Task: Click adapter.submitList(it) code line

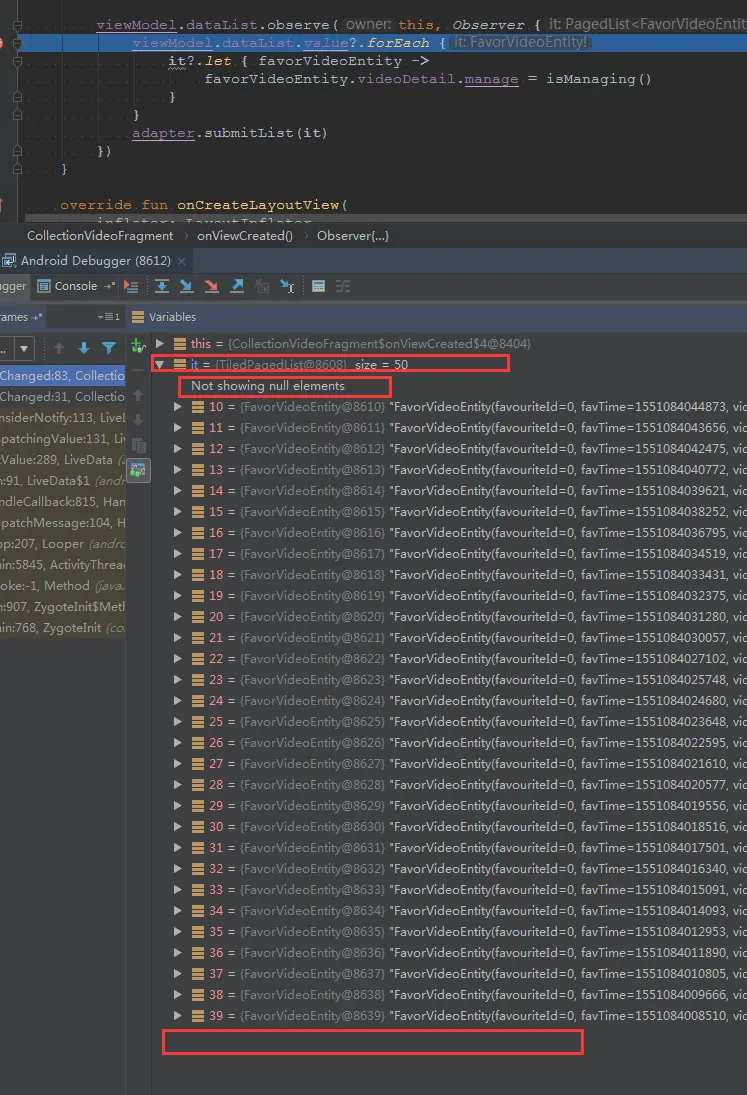Action: click(x=230, y=133)
